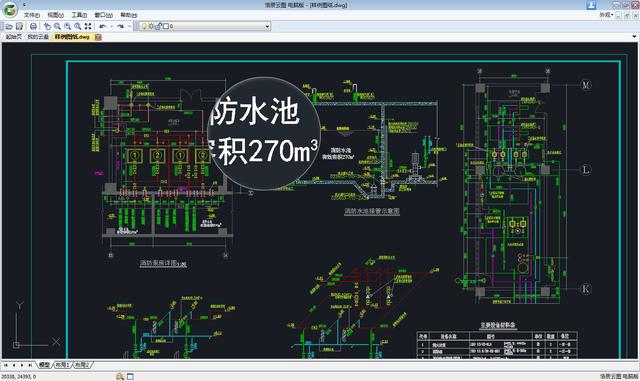The height and width of the screenshot is (381, 640).
Task: Toggle the layer light bulb visibility
Action: point(144,26)
